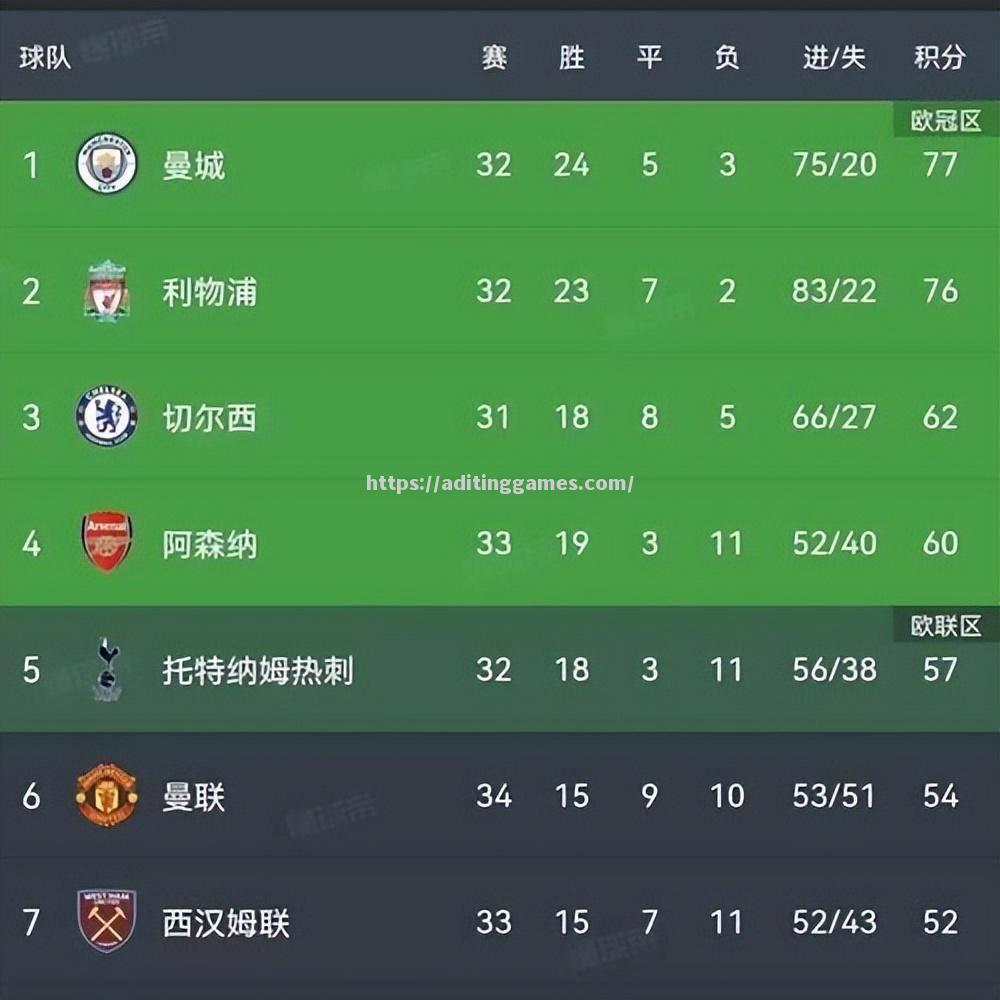Click the Liverpool club crest
The image size is (1000, 1000).
coord(106,290)
